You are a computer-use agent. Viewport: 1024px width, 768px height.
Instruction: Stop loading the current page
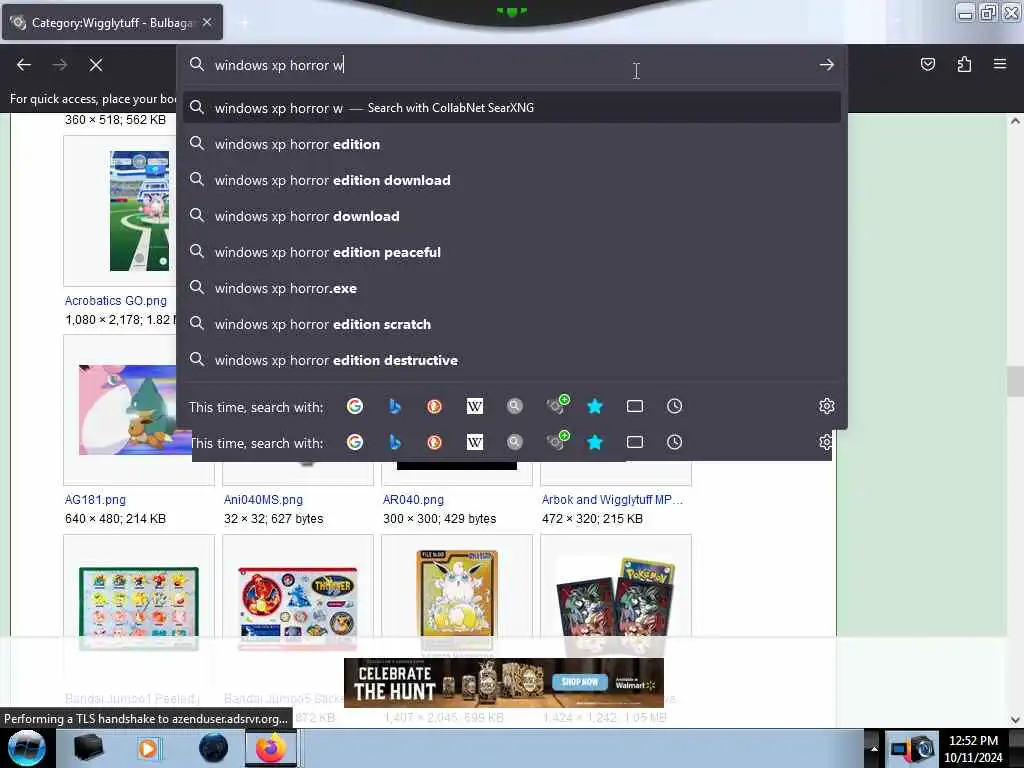[96, 65]
